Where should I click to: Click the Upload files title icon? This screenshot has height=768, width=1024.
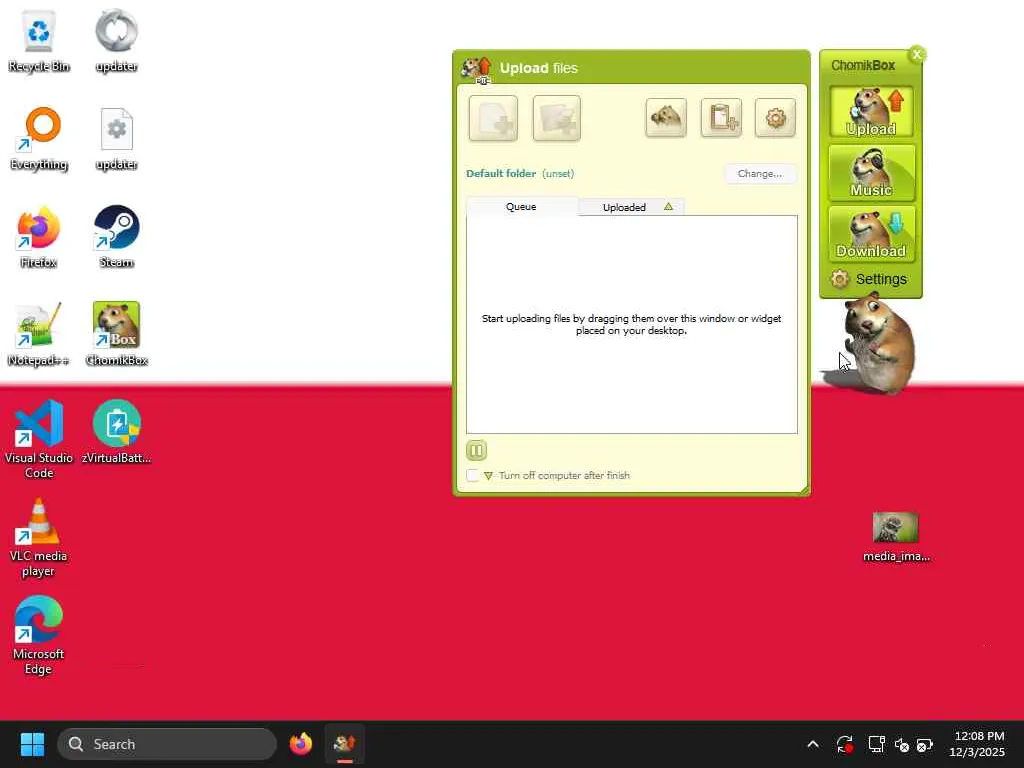pyautogui.click(x=477, y=69)
